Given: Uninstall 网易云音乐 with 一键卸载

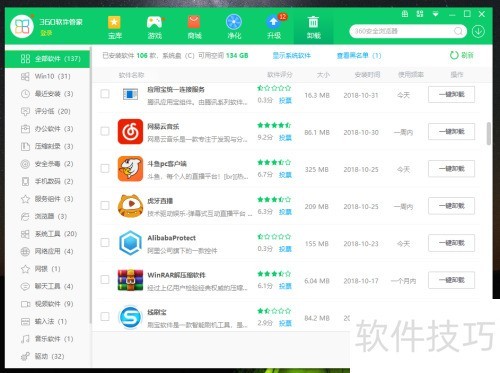Looking at the screenshot, I should pyautogui.click(x=451, y=132).
